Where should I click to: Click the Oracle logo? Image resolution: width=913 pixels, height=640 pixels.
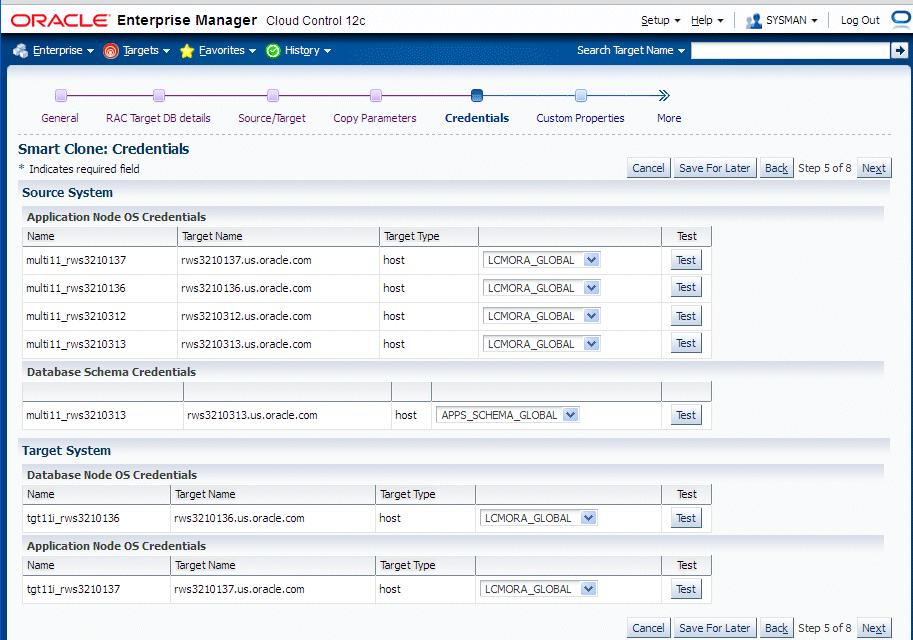60,20
